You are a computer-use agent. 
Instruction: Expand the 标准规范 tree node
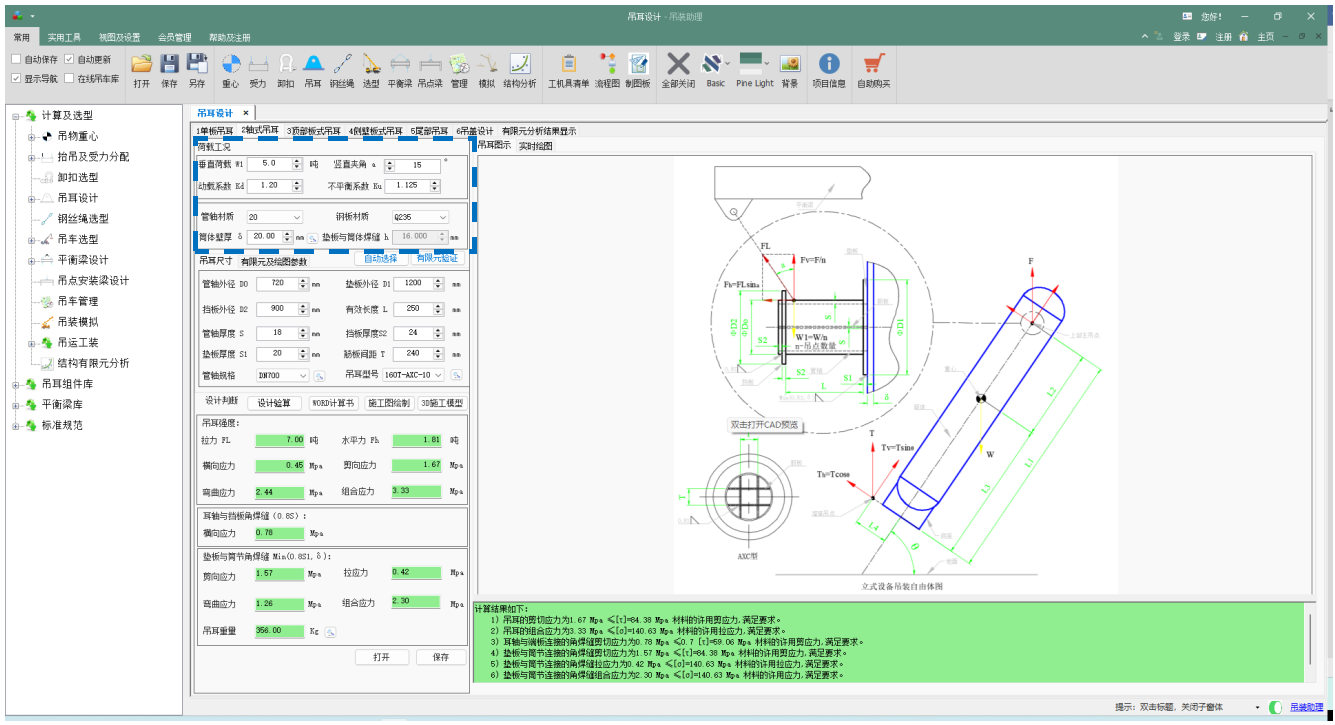point(16,426)
